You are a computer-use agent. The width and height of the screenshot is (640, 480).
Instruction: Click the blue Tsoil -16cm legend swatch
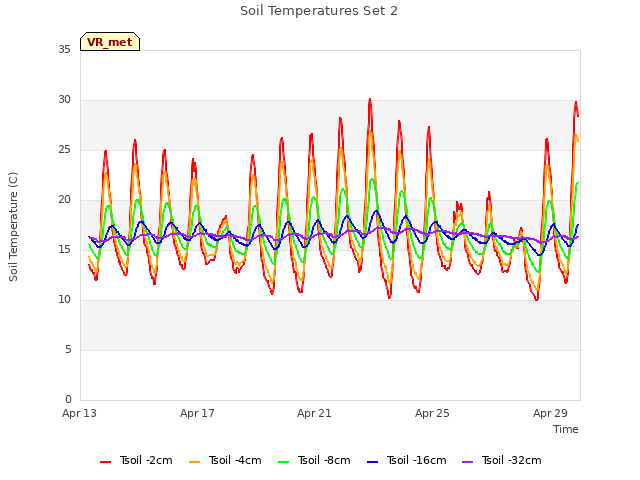pos(372,462)
